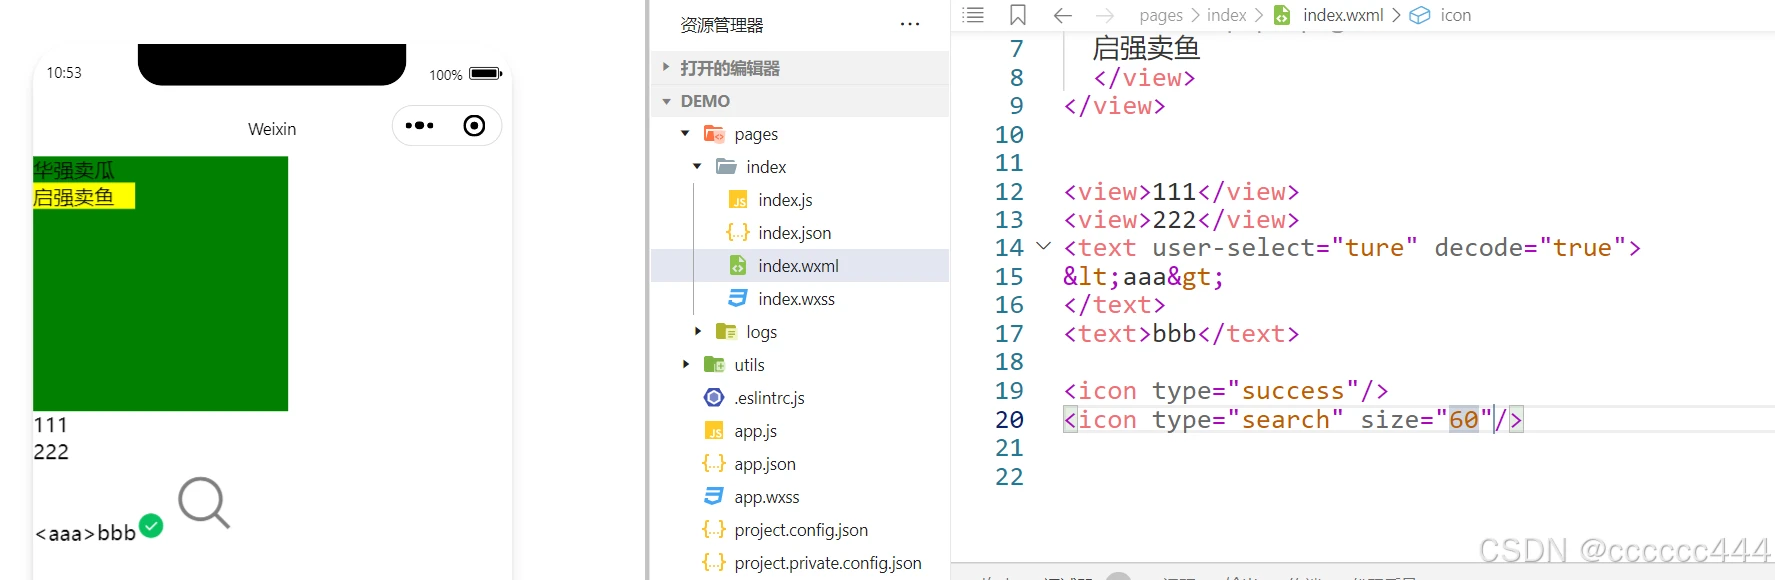The width and height of the screenshot is (1775, 580).
Task: Expand the utils folder
Action: [x=686, y=364]
